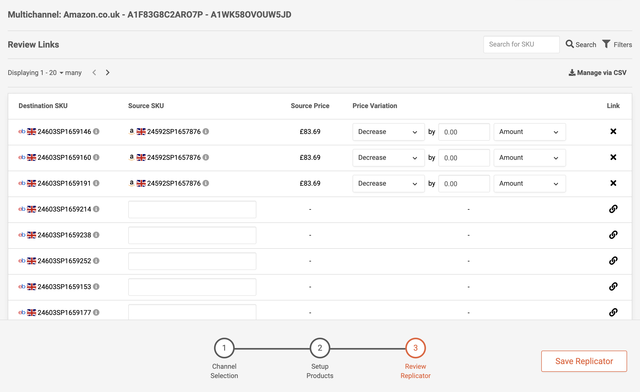Click source price £83.69 in 24603SP1659146 row
This screenshot has height=392, width=640.
coord(310,131)
